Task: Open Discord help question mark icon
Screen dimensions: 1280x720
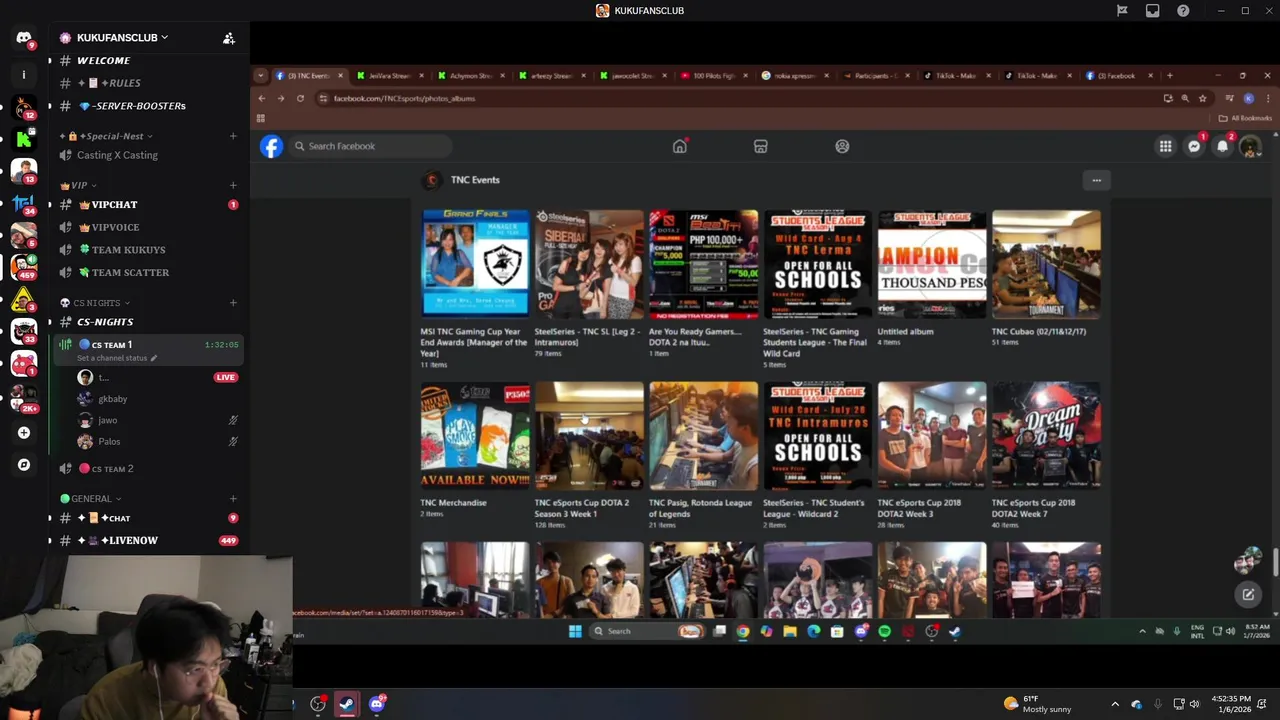Action: (1183, 11)
